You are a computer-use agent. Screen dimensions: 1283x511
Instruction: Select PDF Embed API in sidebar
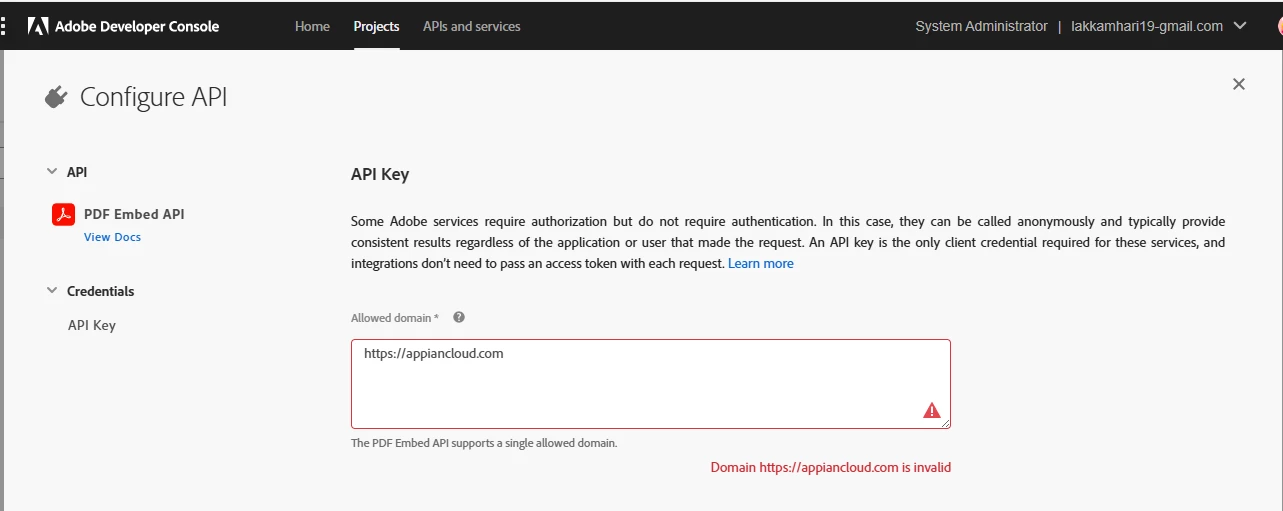134,214
